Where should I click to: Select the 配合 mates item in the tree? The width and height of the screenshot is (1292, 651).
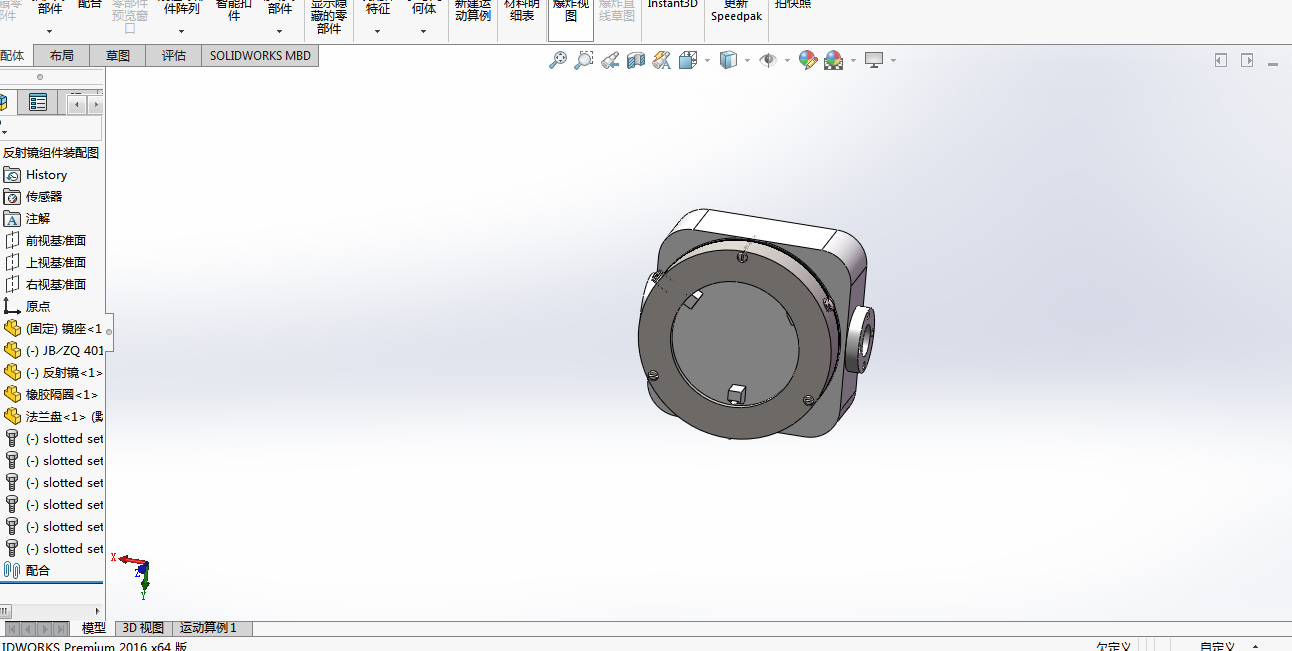click(x=38, y=570)
